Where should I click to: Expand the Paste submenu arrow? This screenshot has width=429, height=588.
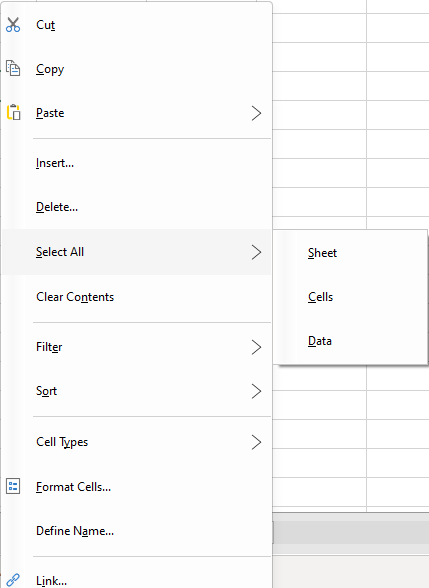(x=256, y=113)
